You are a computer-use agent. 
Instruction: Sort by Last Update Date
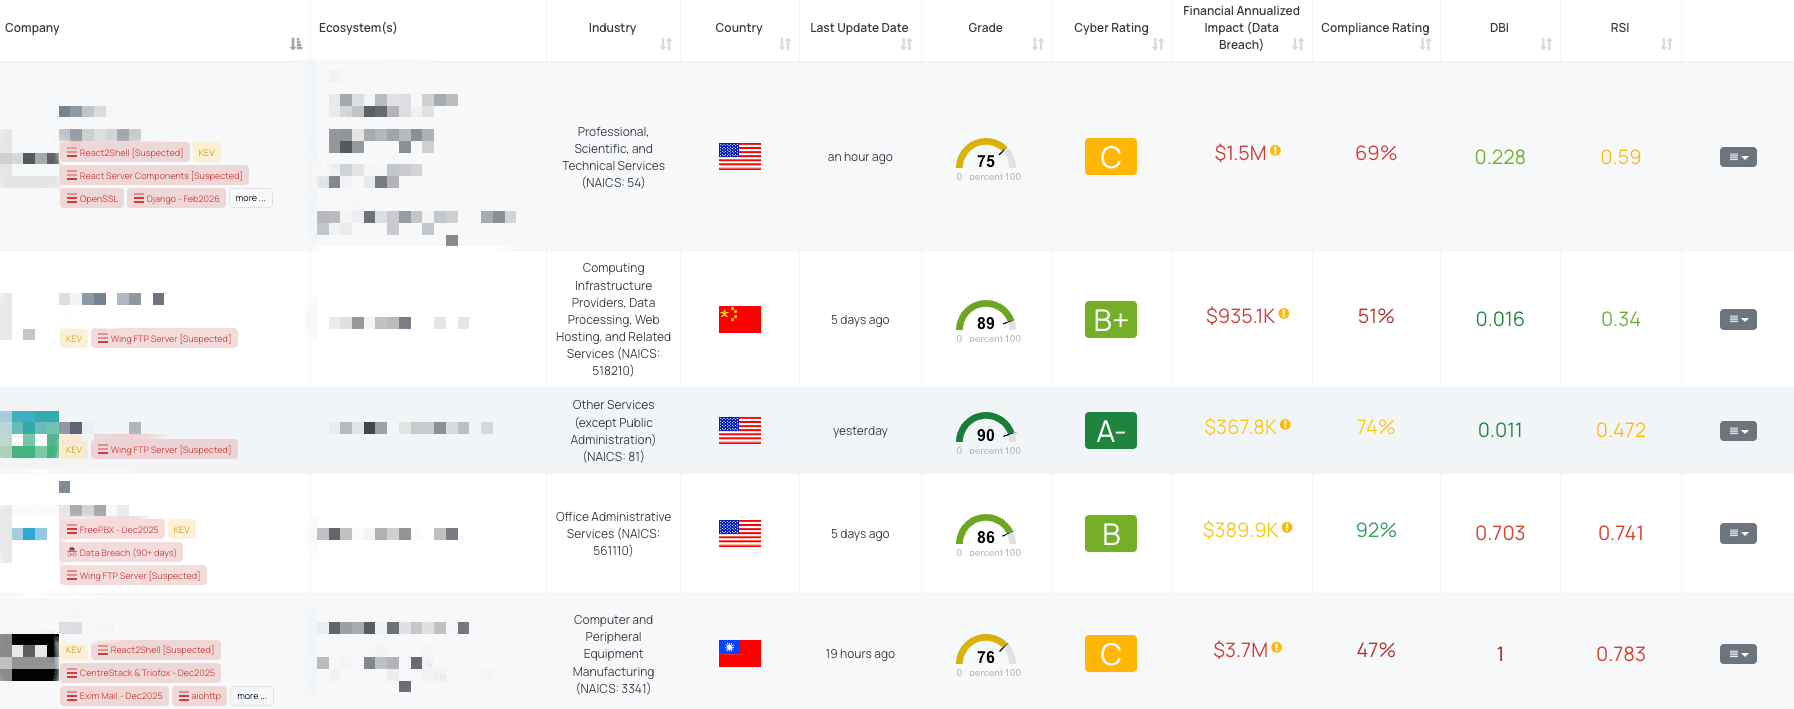(906, 44)
